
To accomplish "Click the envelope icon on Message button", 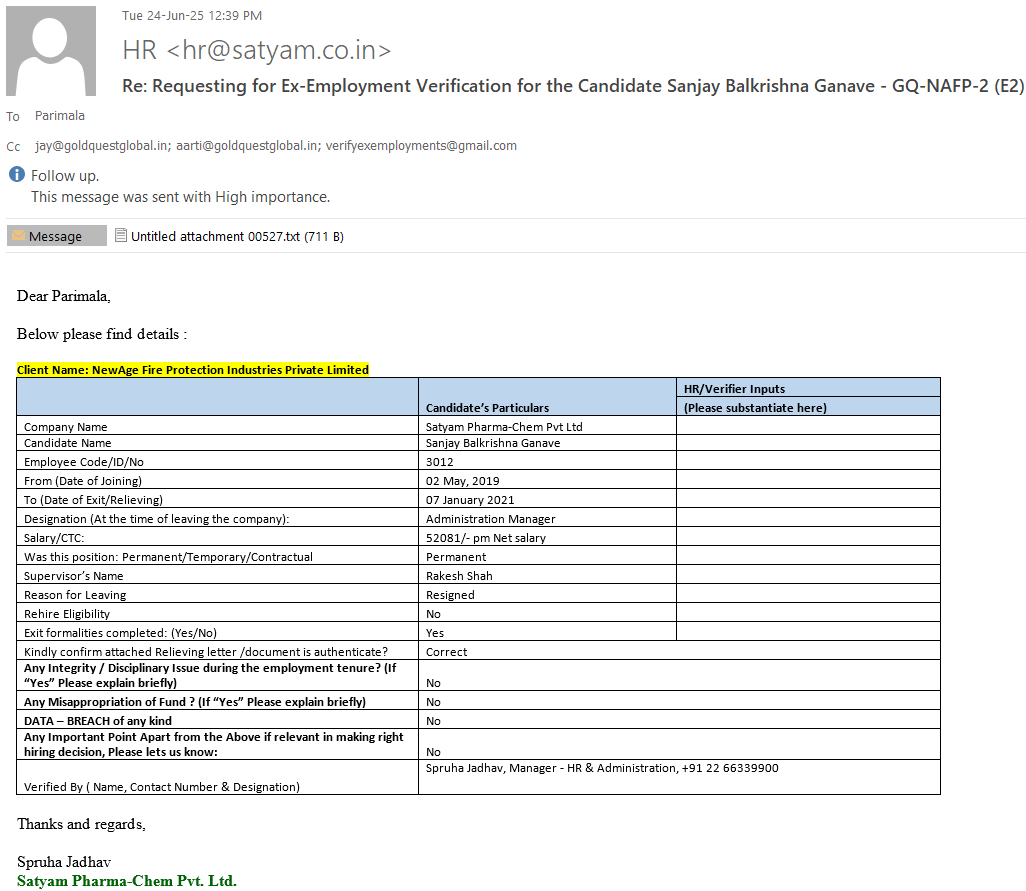I will [x=18, y=236].
